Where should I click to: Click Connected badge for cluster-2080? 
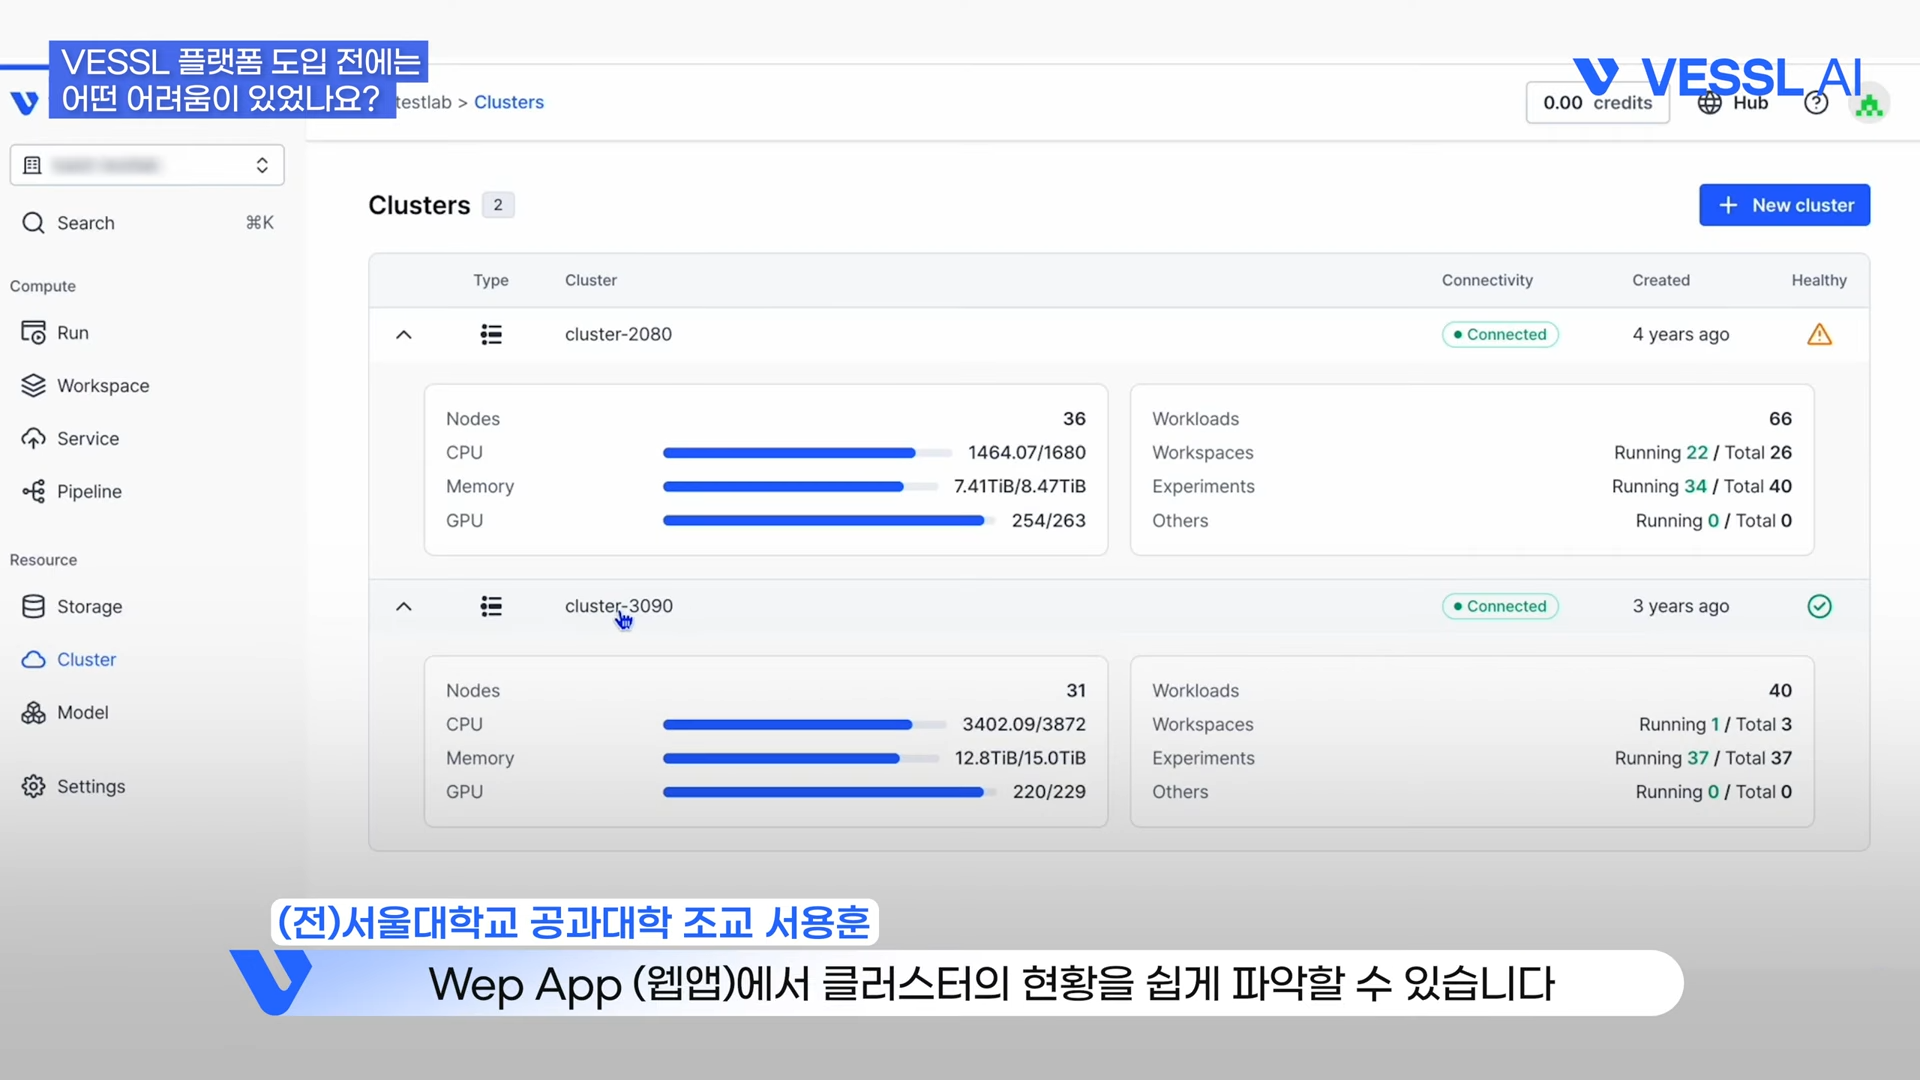1500,334
